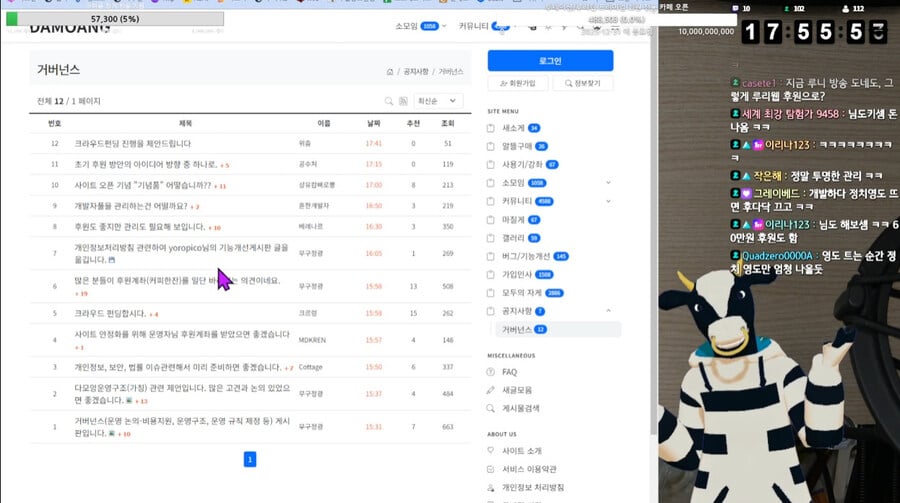The image size is (900, 503).
Task: Open the 최신순 sort dropdown
Action: (437, 101)
